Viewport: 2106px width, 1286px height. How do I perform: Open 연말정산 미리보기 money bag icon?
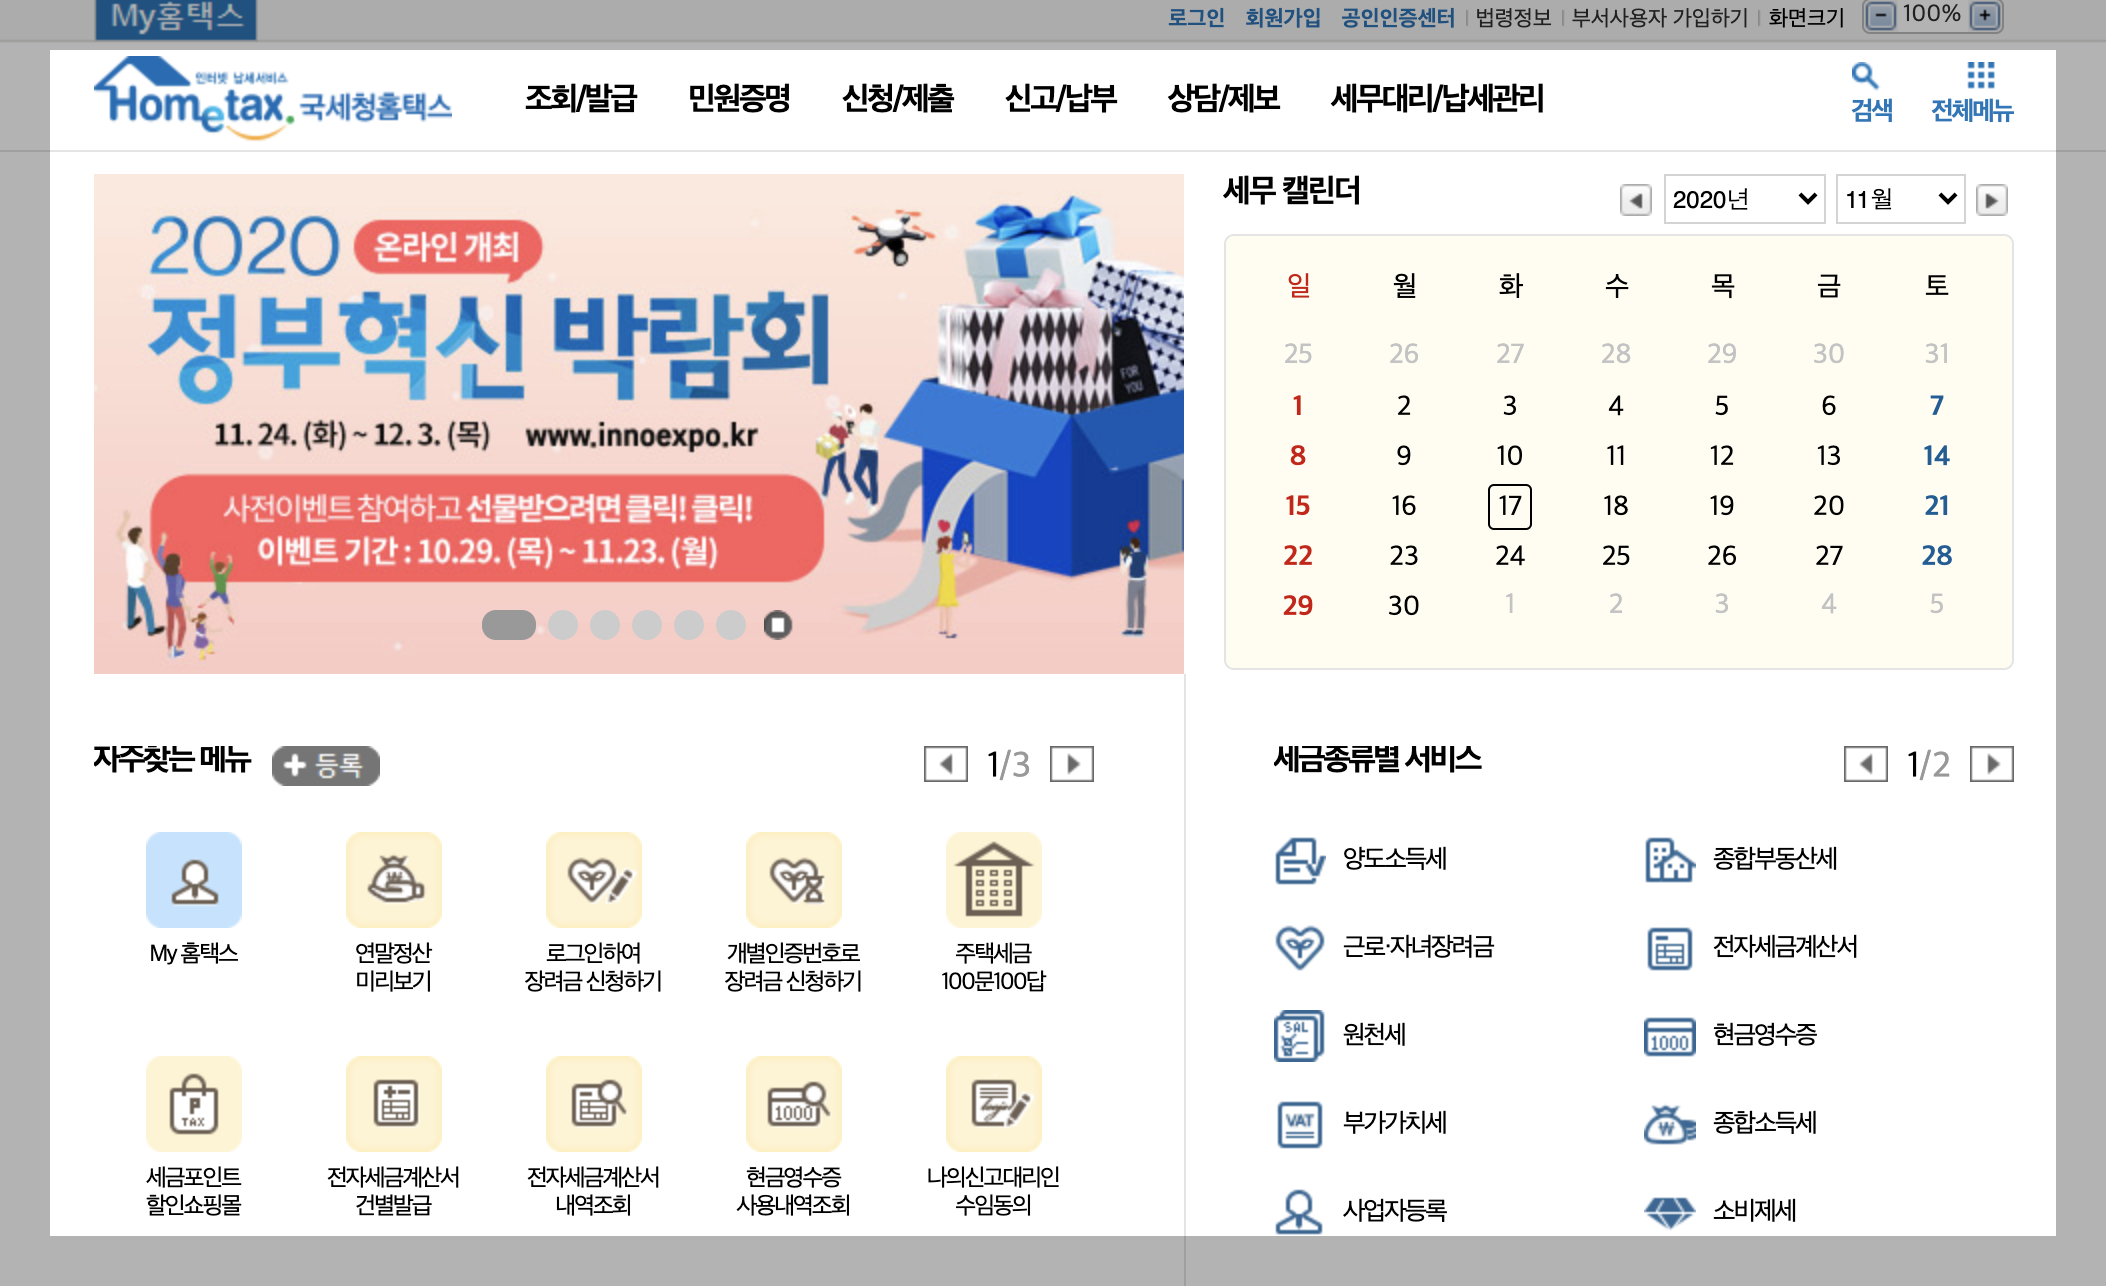(394, 880)
